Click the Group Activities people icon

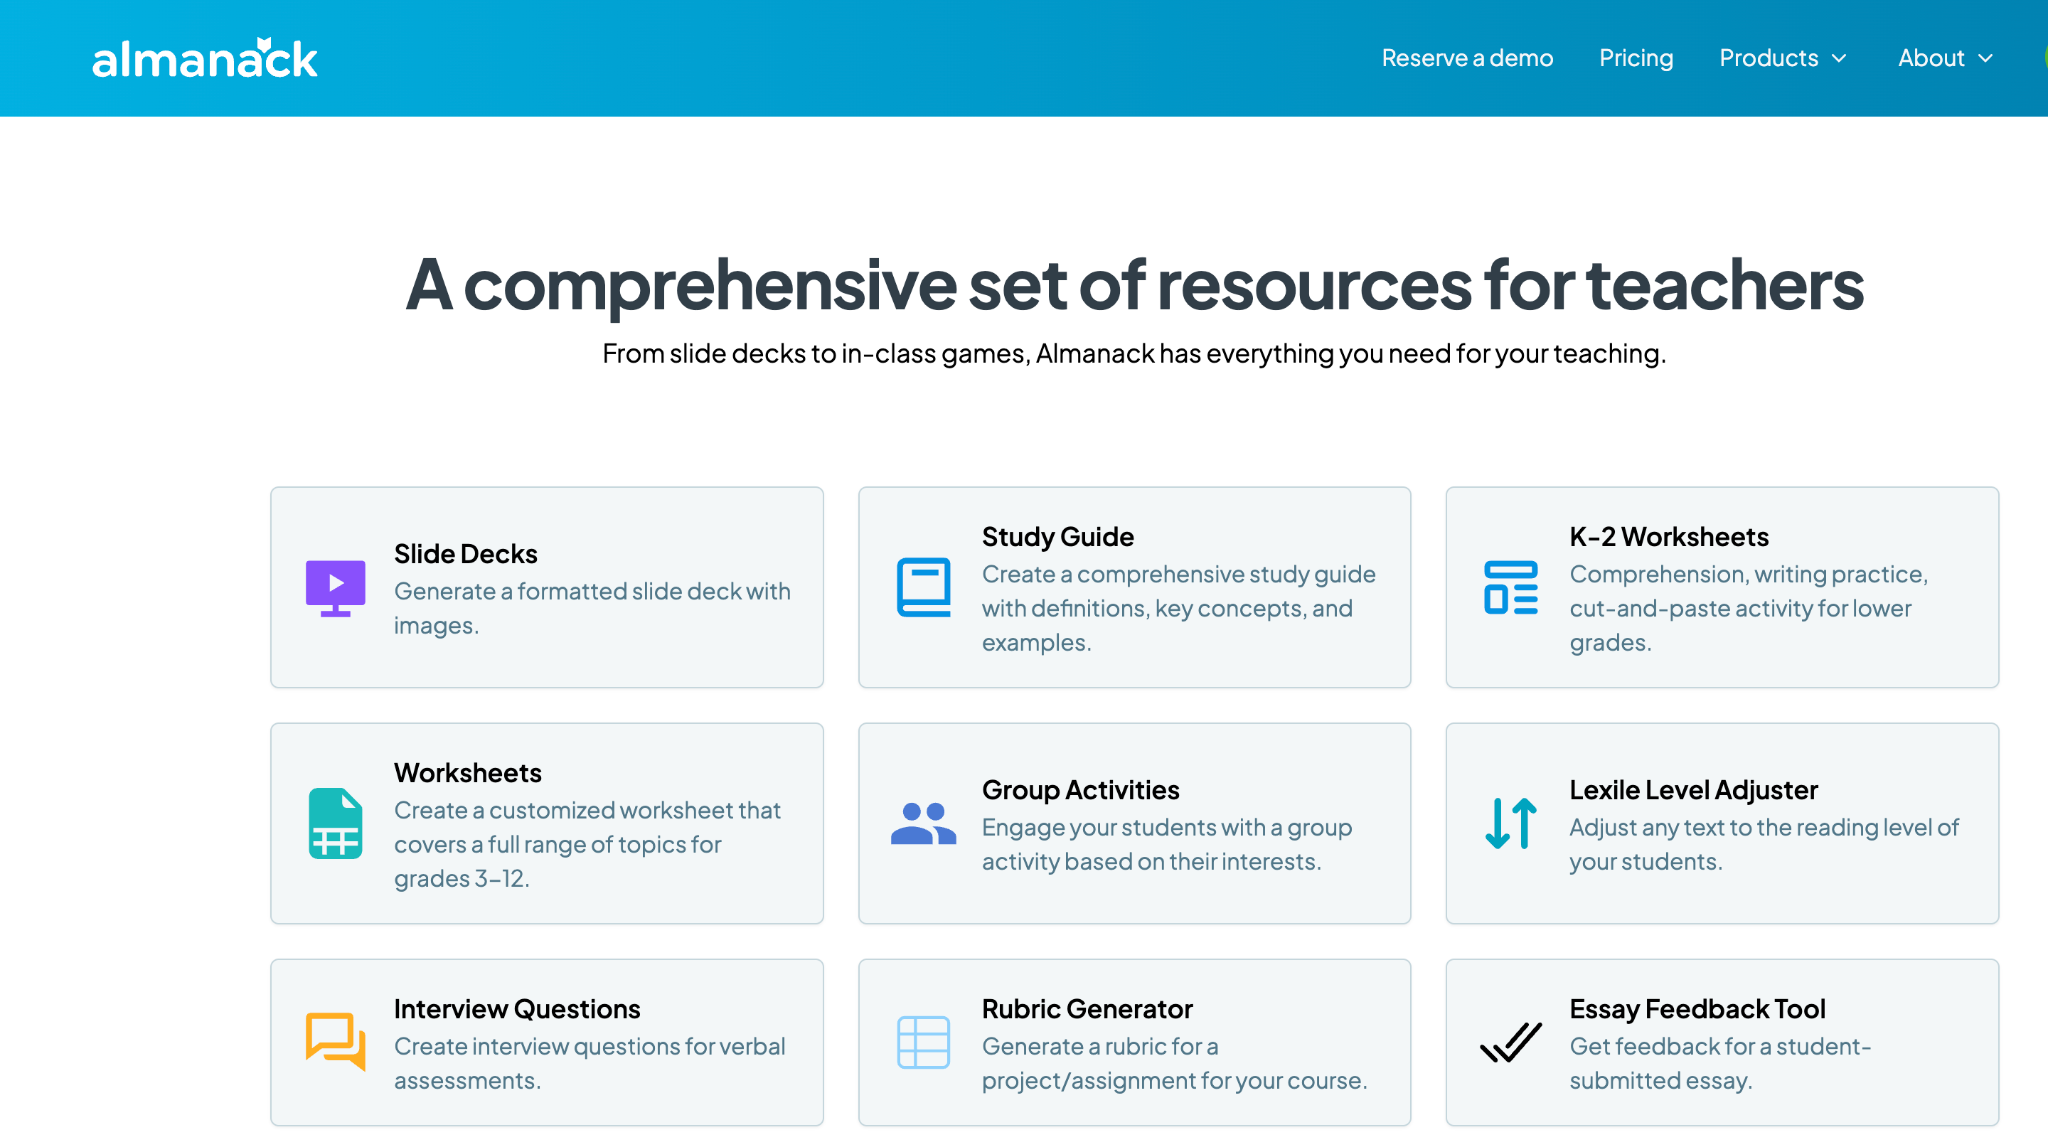pos(923,824)
